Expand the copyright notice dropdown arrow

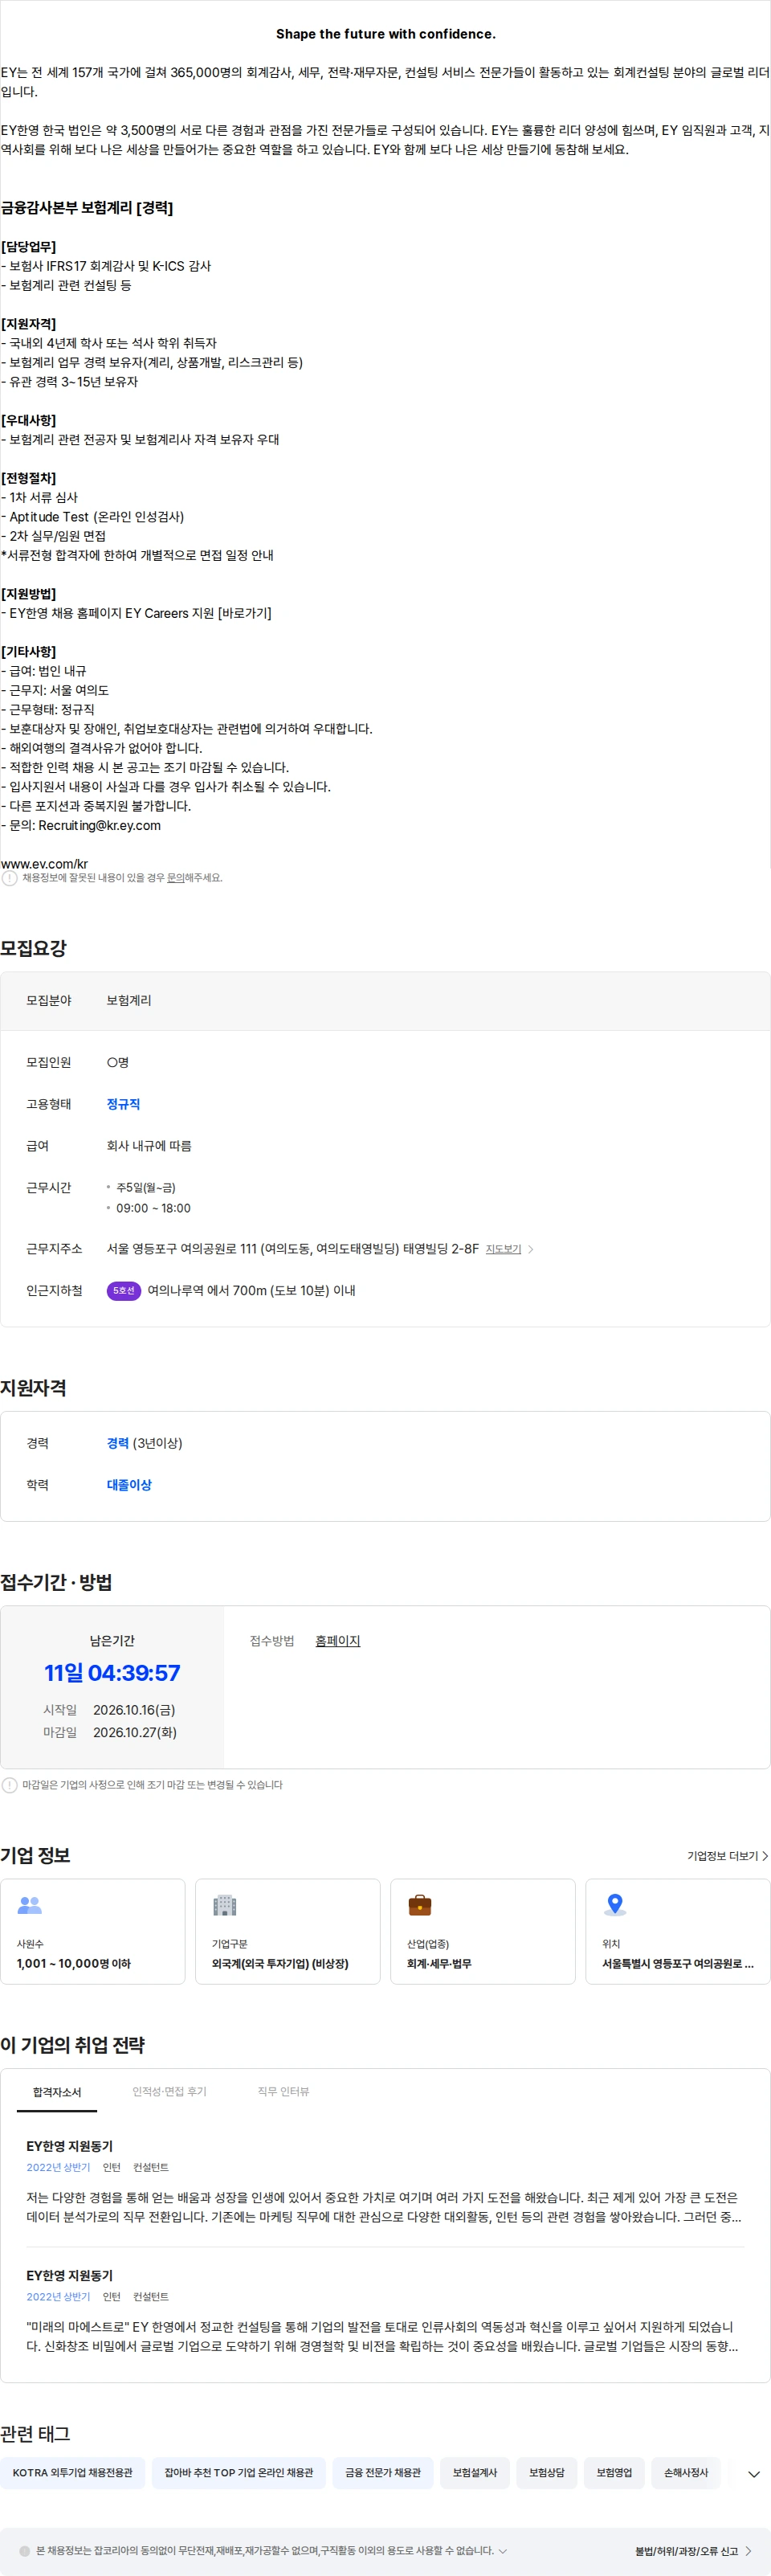[x=503, y=2551]
